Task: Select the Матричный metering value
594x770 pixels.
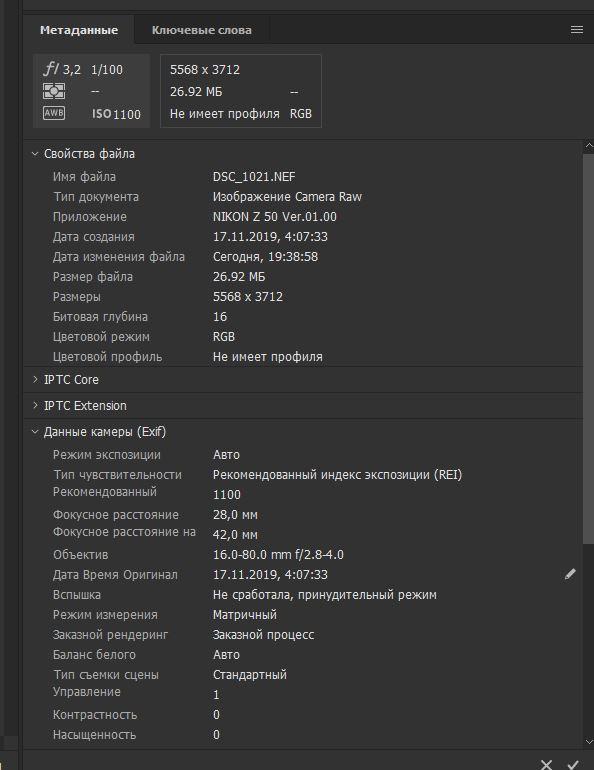Action: pyautogui.click(x=244, y=615)
